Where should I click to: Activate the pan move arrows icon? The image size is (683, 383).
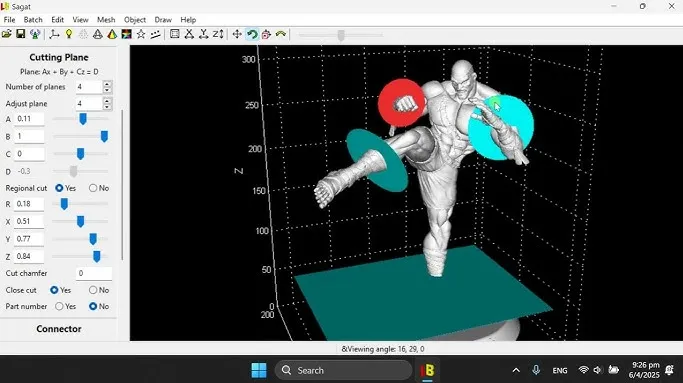[x=237, y=34]
